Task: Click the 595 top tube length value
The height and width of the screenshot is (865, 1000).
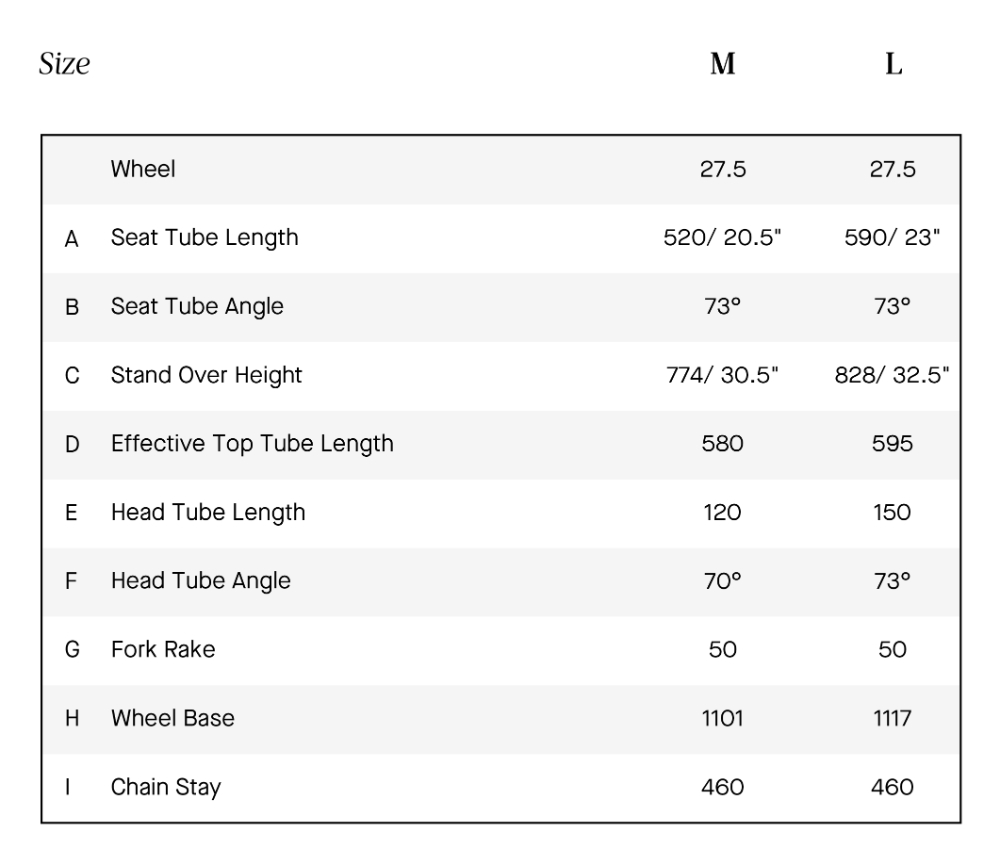Action: (892, 443)
